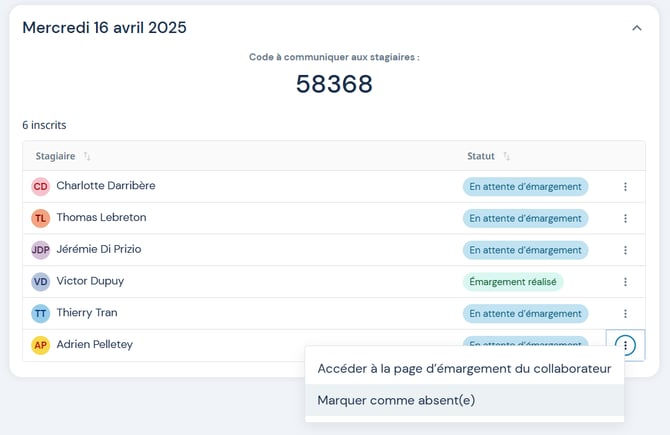The width and height of the screenshot is (670, 435).
Task: Click the TL avatar for Thomas Lebreton
Action: (x=40, y=218)
